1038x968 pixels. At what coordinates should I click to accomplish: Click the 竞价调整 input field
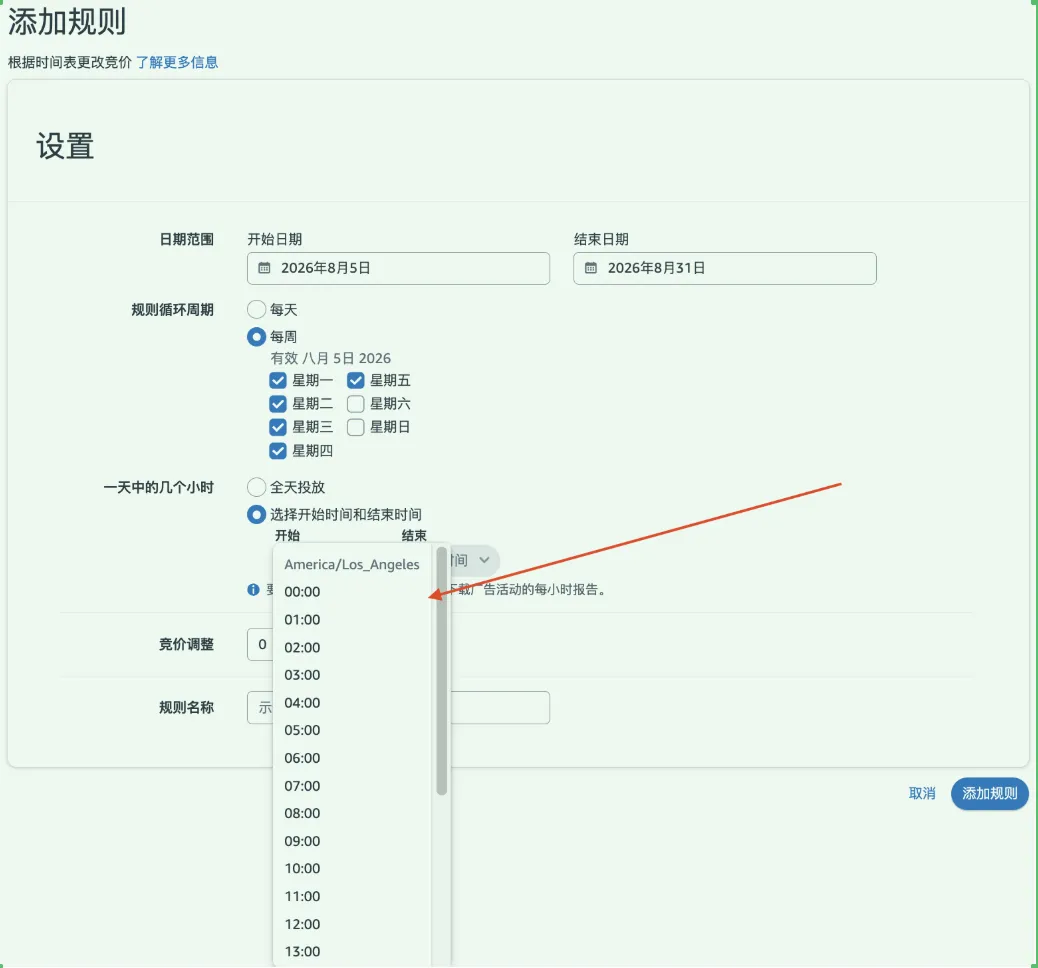260,645
